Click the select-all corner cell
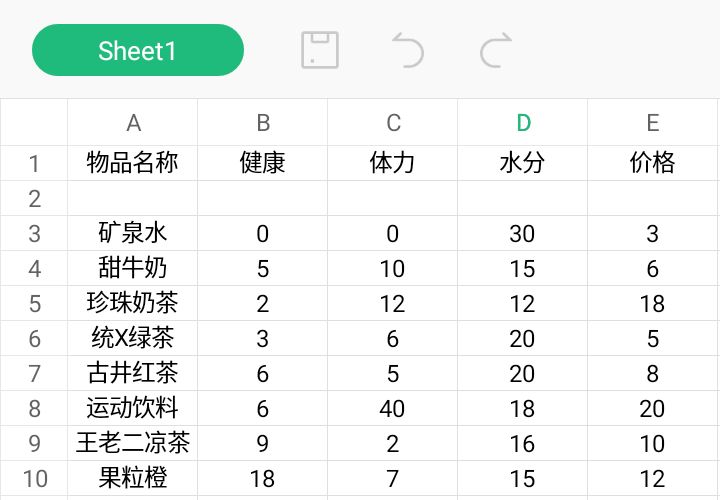 (x=34, y=123)
